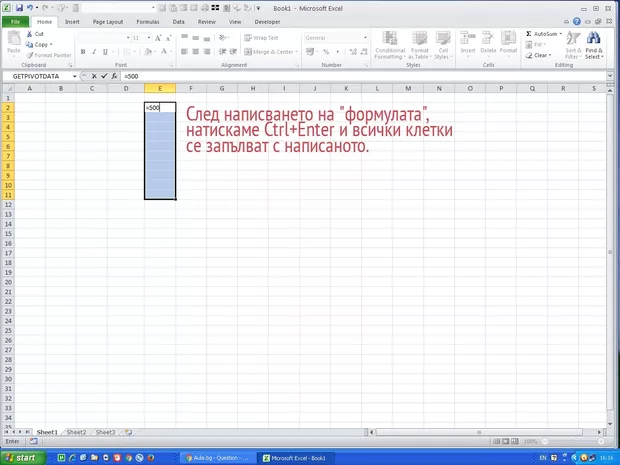Click the Undo arrow icon
The width and height of the screenshot is (620, 465).
30,7
